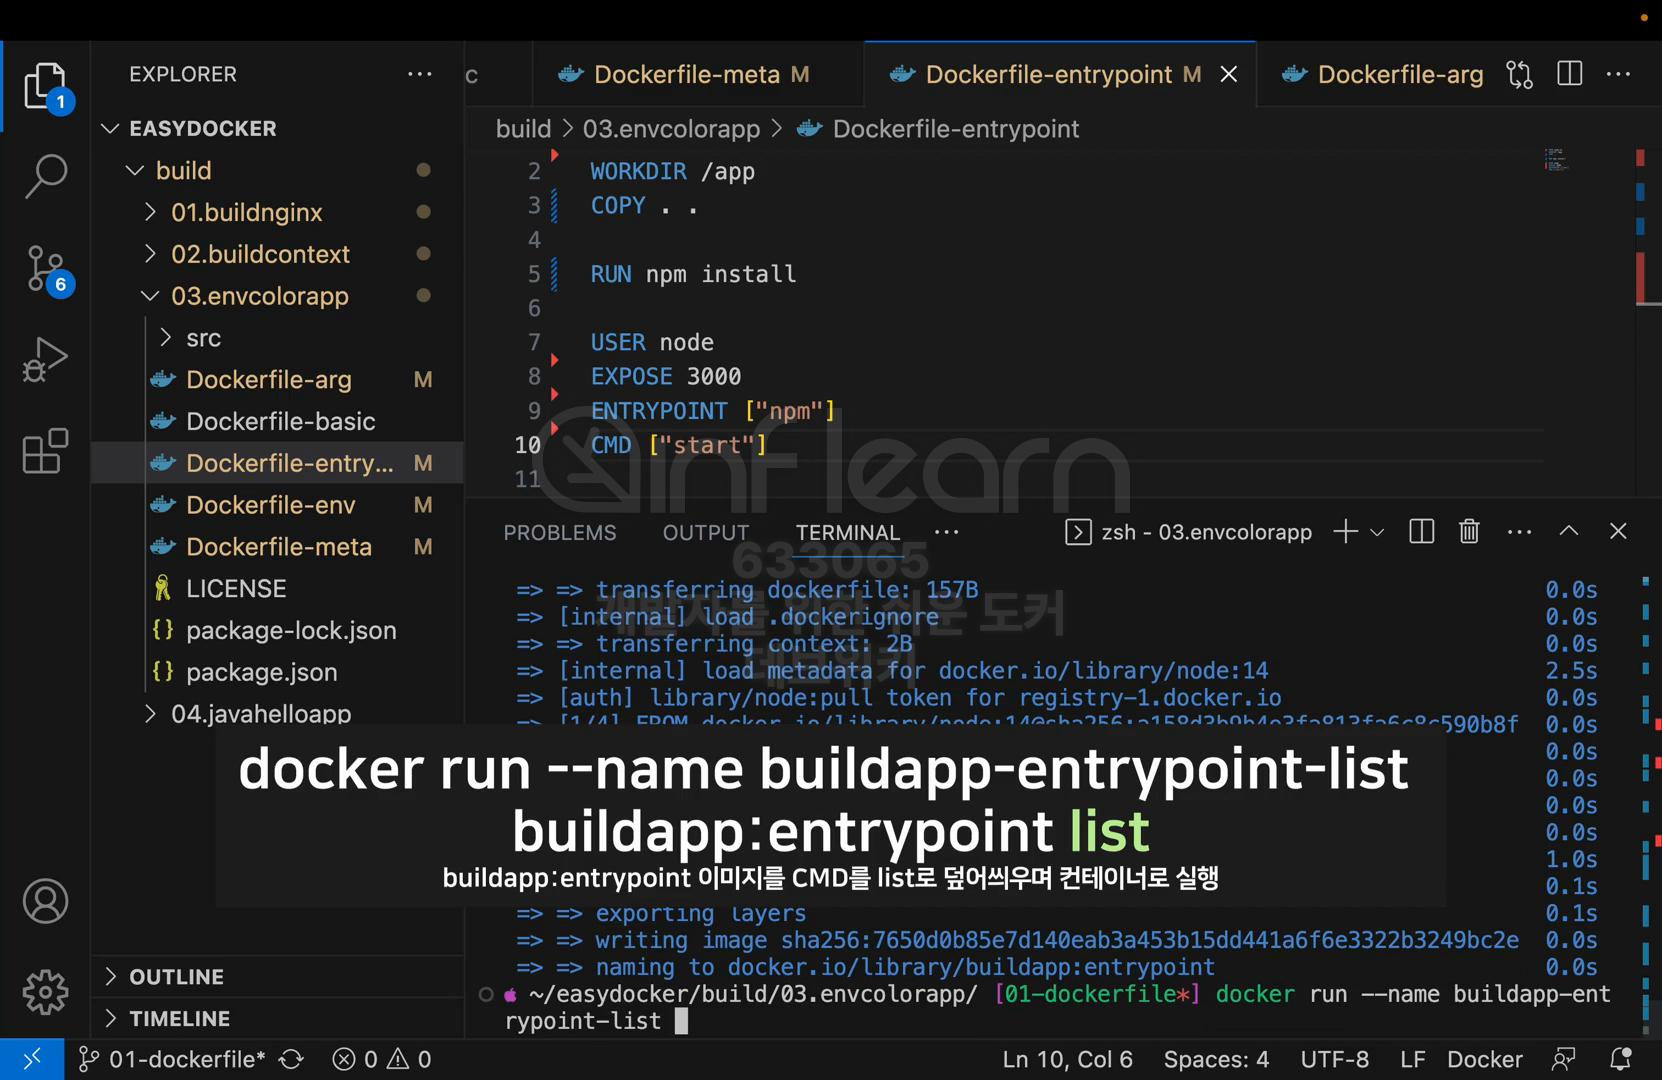Select zsh - 03.envcolorapp terminal label
The height and width of the screenshot is (1080, 1662).
tap(1189, 532)
